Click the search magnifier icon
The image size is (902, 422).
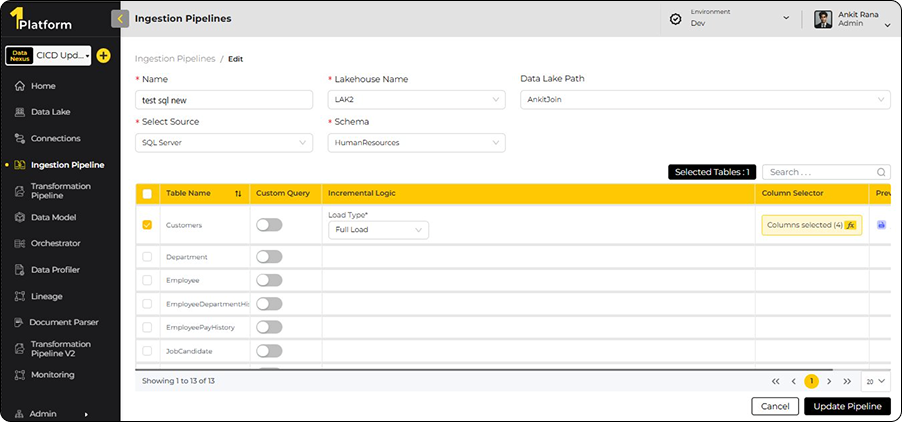point(881,172)
